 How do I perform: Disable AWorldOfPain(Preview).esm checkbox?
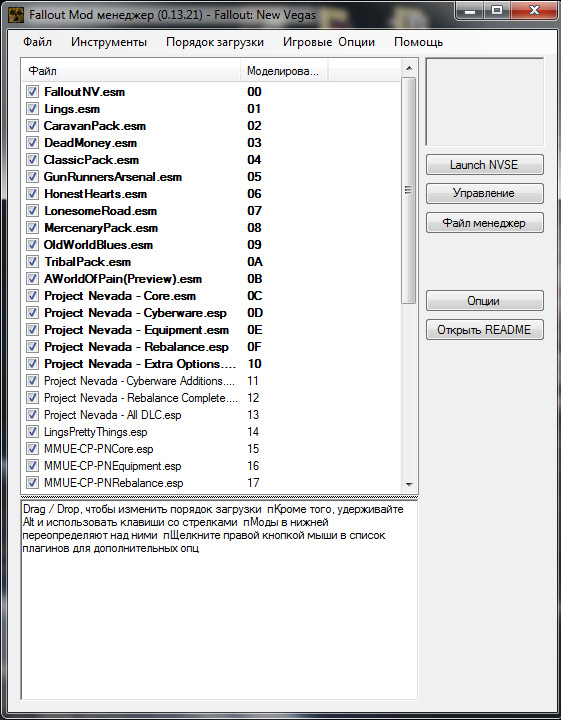32,279
